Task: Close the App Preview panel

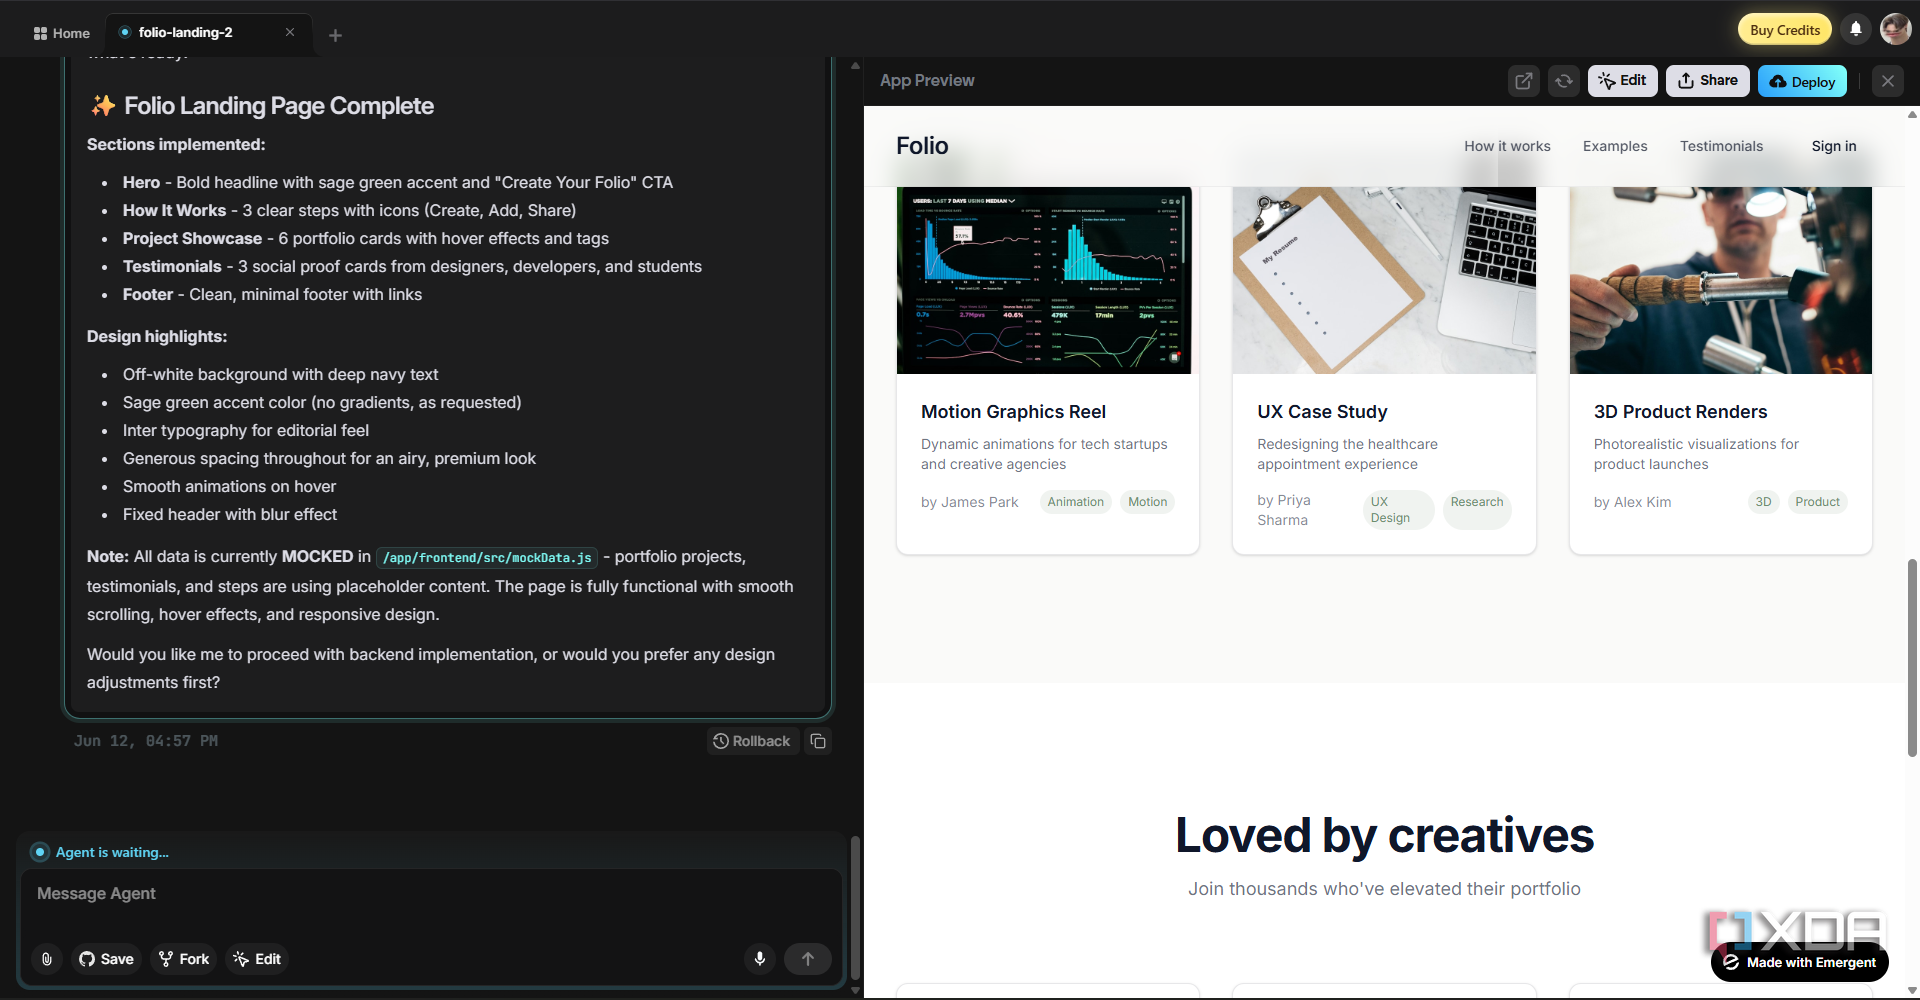Action: [x=1888, y=81]
